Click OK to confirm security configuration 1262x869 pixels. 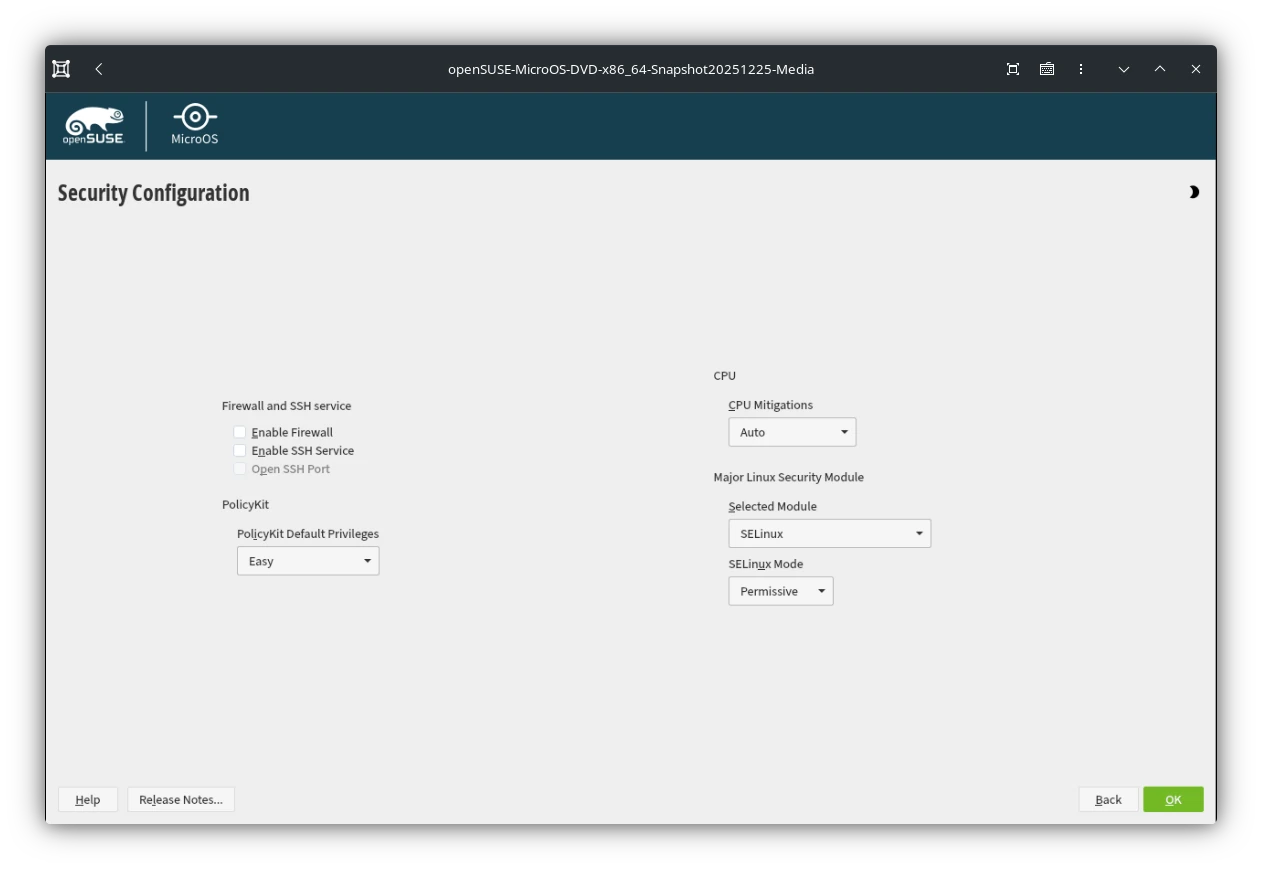(1172, 799)
